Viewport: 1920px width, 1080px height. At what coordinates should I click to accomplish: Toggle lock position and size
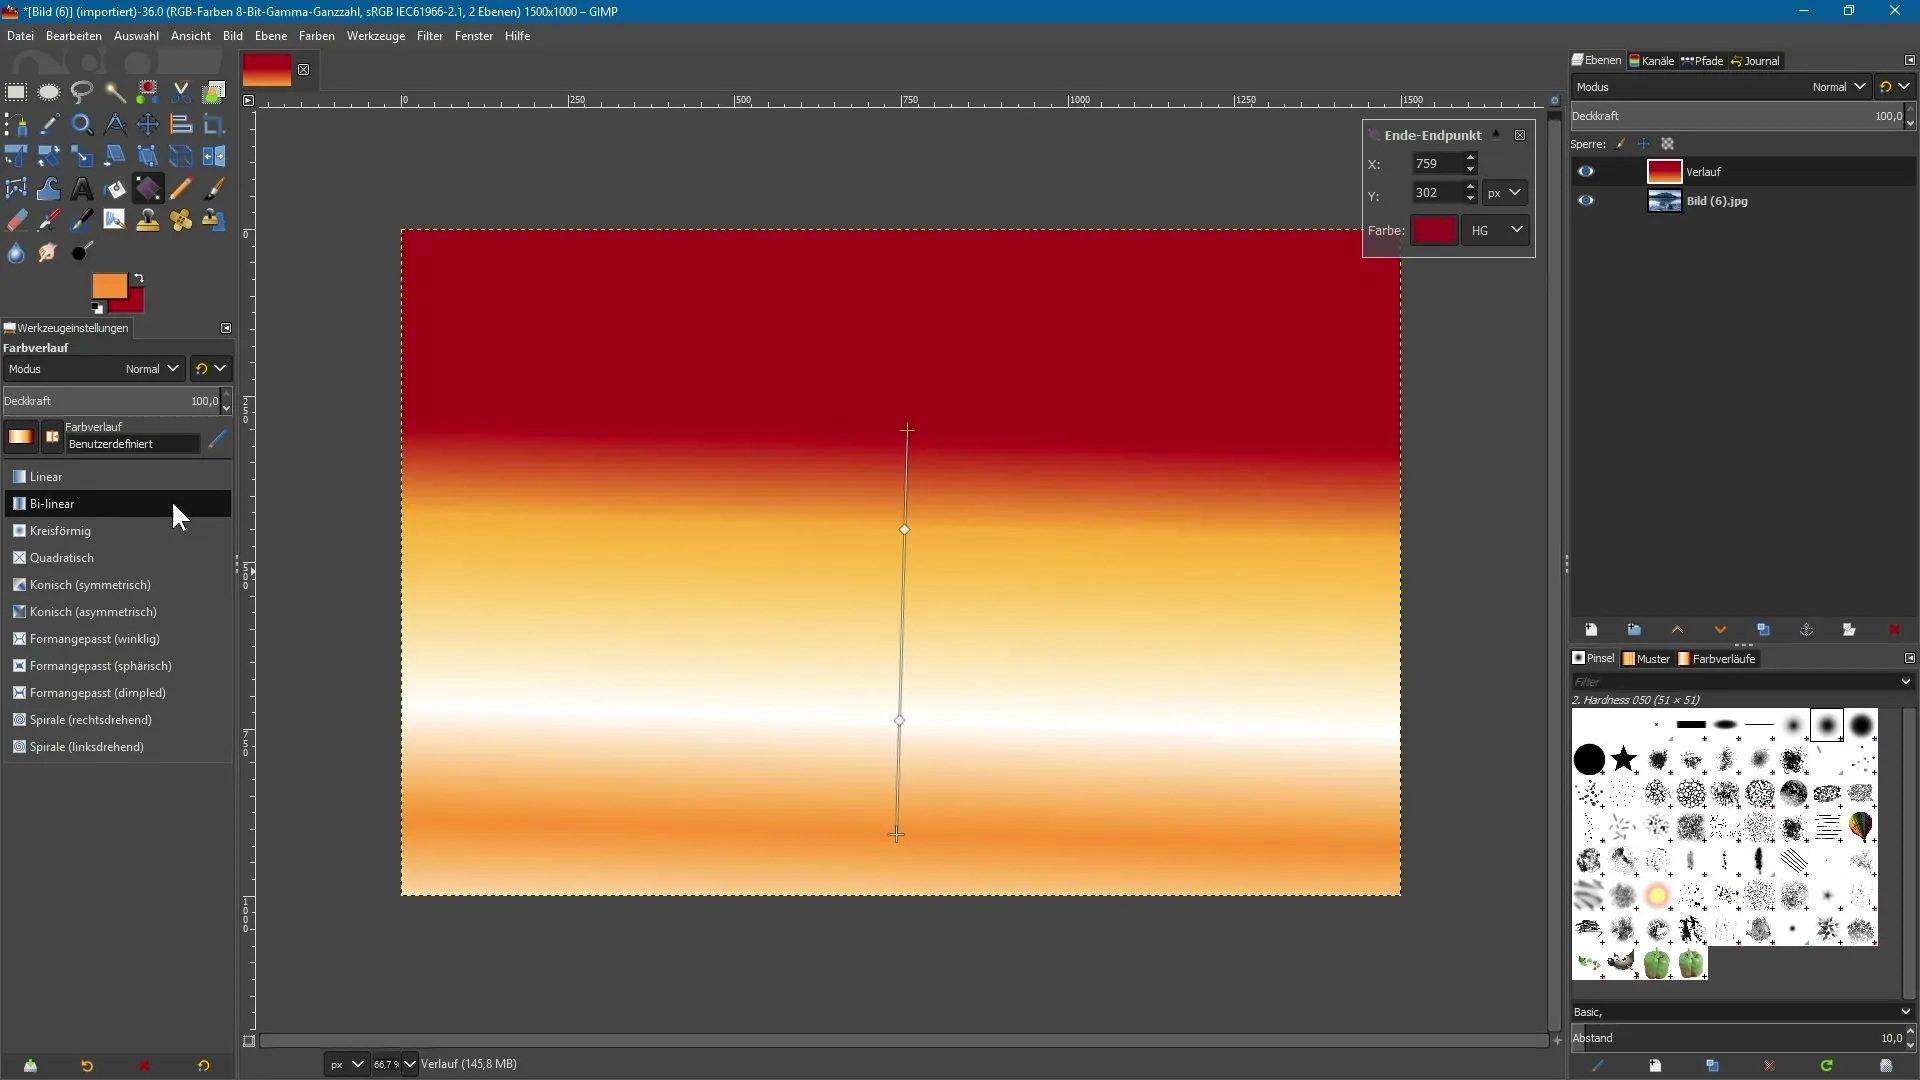(1643, 144)
